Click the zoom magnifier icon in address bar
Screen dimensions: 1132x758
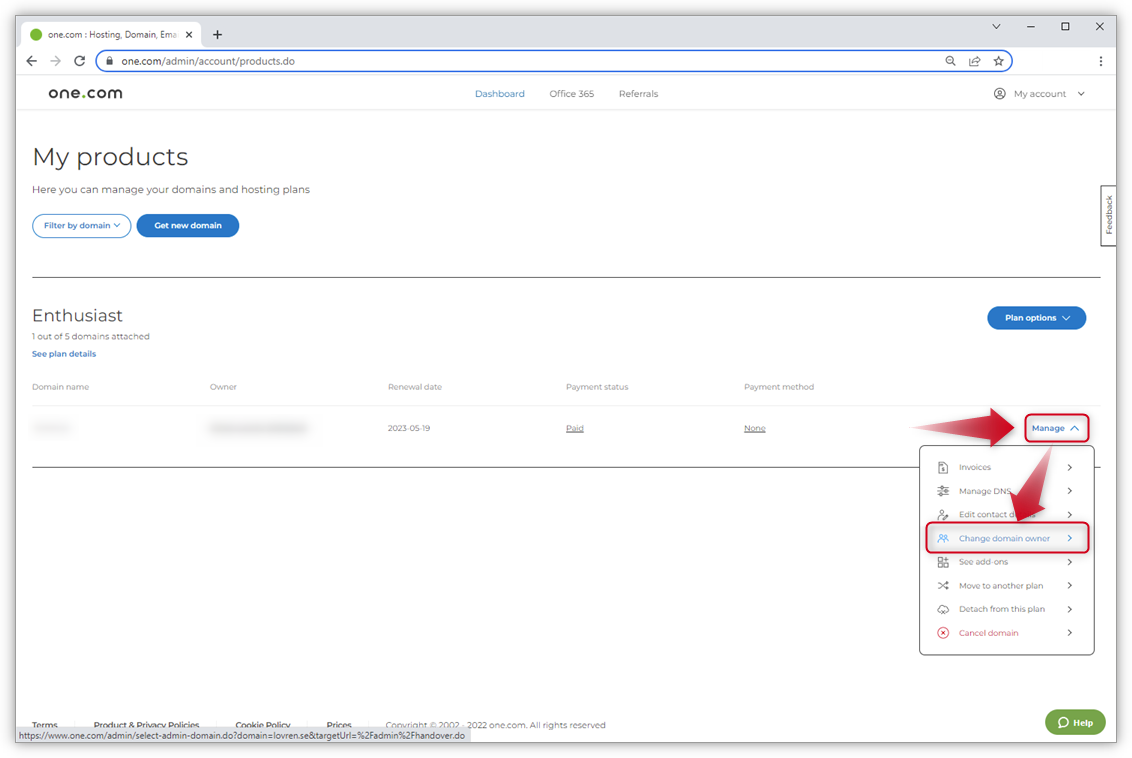click(x=950, y=61)
